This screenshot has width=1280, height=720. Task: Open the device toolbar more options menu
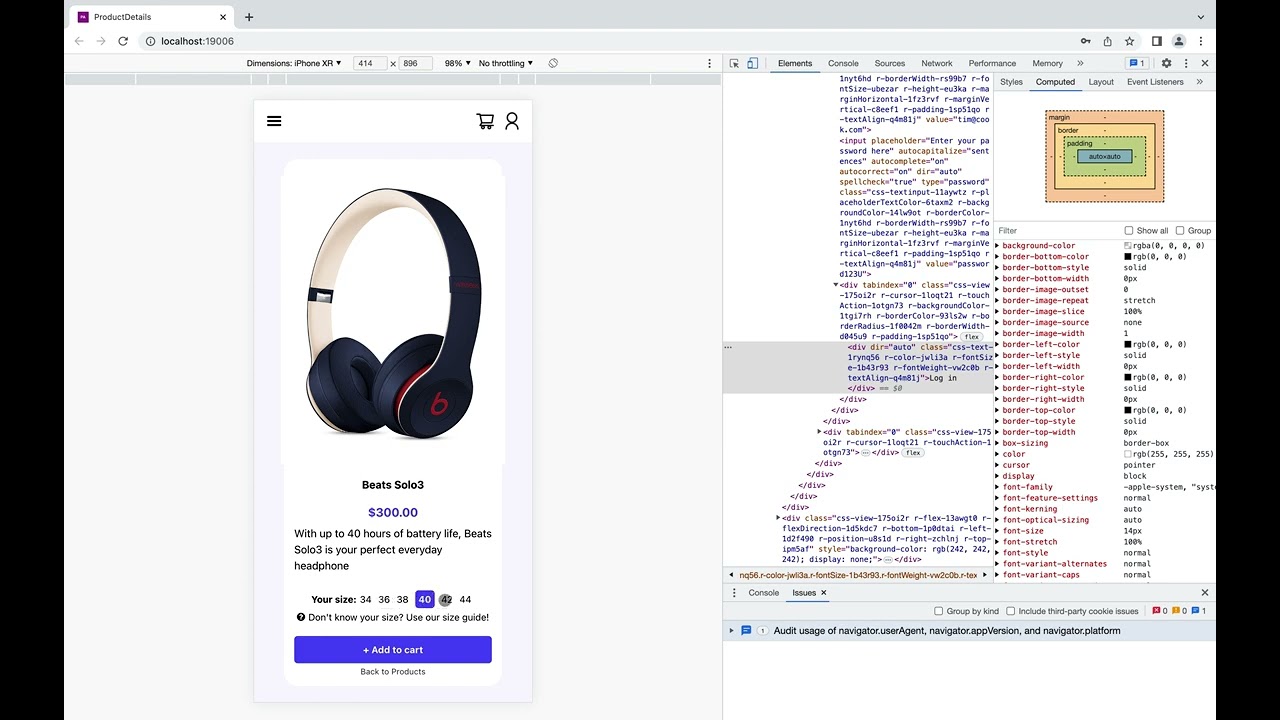click(x=709, y=63)
